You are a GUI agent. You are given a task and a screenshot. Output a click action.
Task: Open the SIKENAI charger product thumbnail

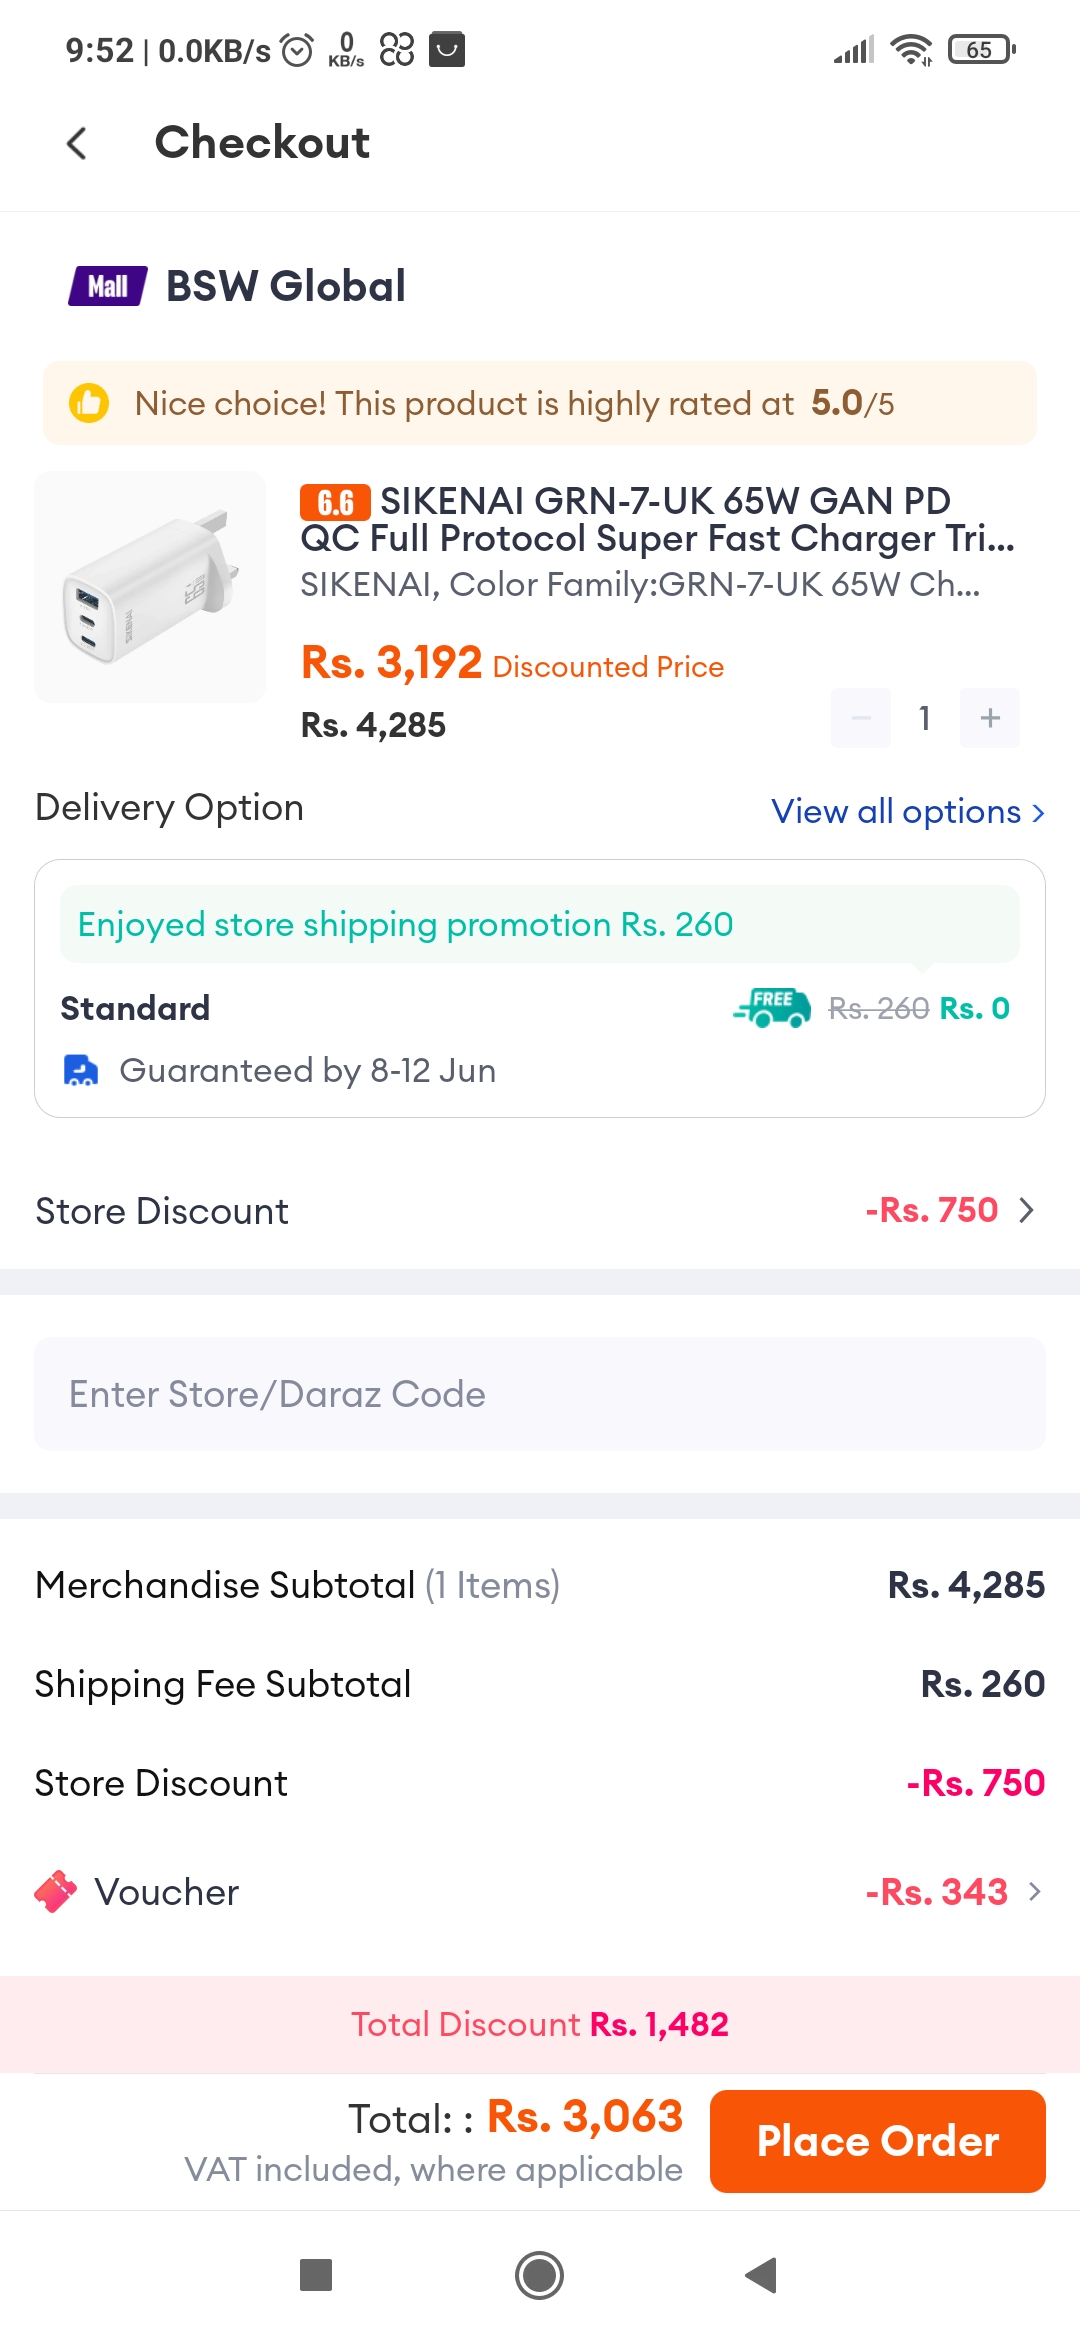point(150,587)
